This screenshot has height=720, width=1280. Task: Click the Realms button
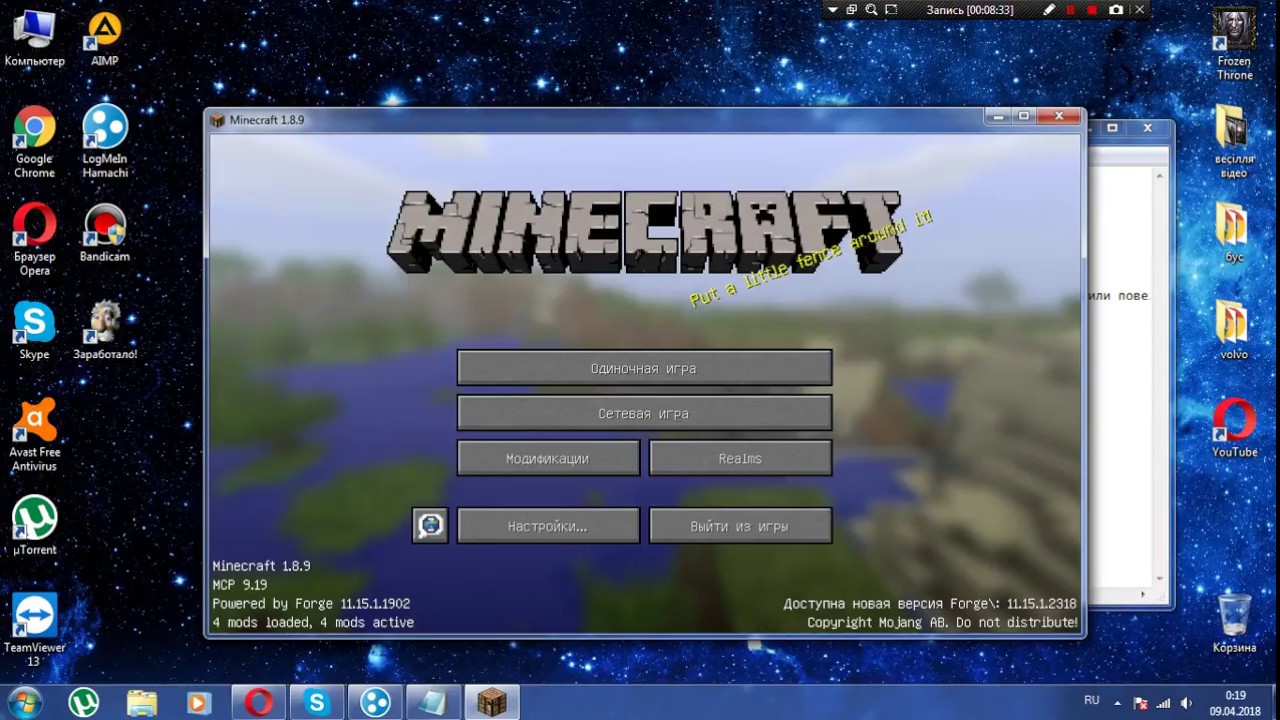pos(740,458)
